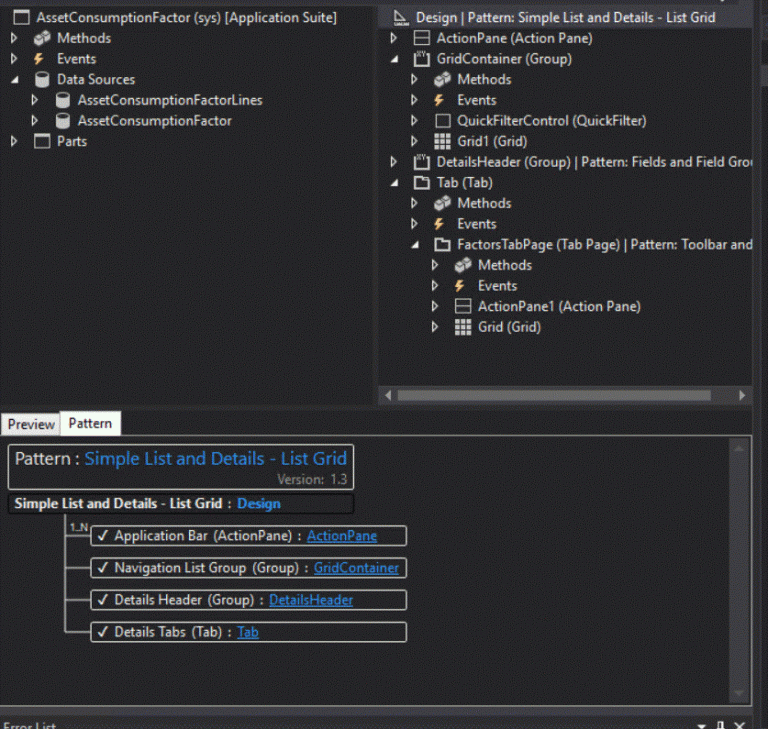The height and width of the screenshot is (729, 768).
Task: Click the FactorsTabPage folder icon
Action: coord(443,245)
